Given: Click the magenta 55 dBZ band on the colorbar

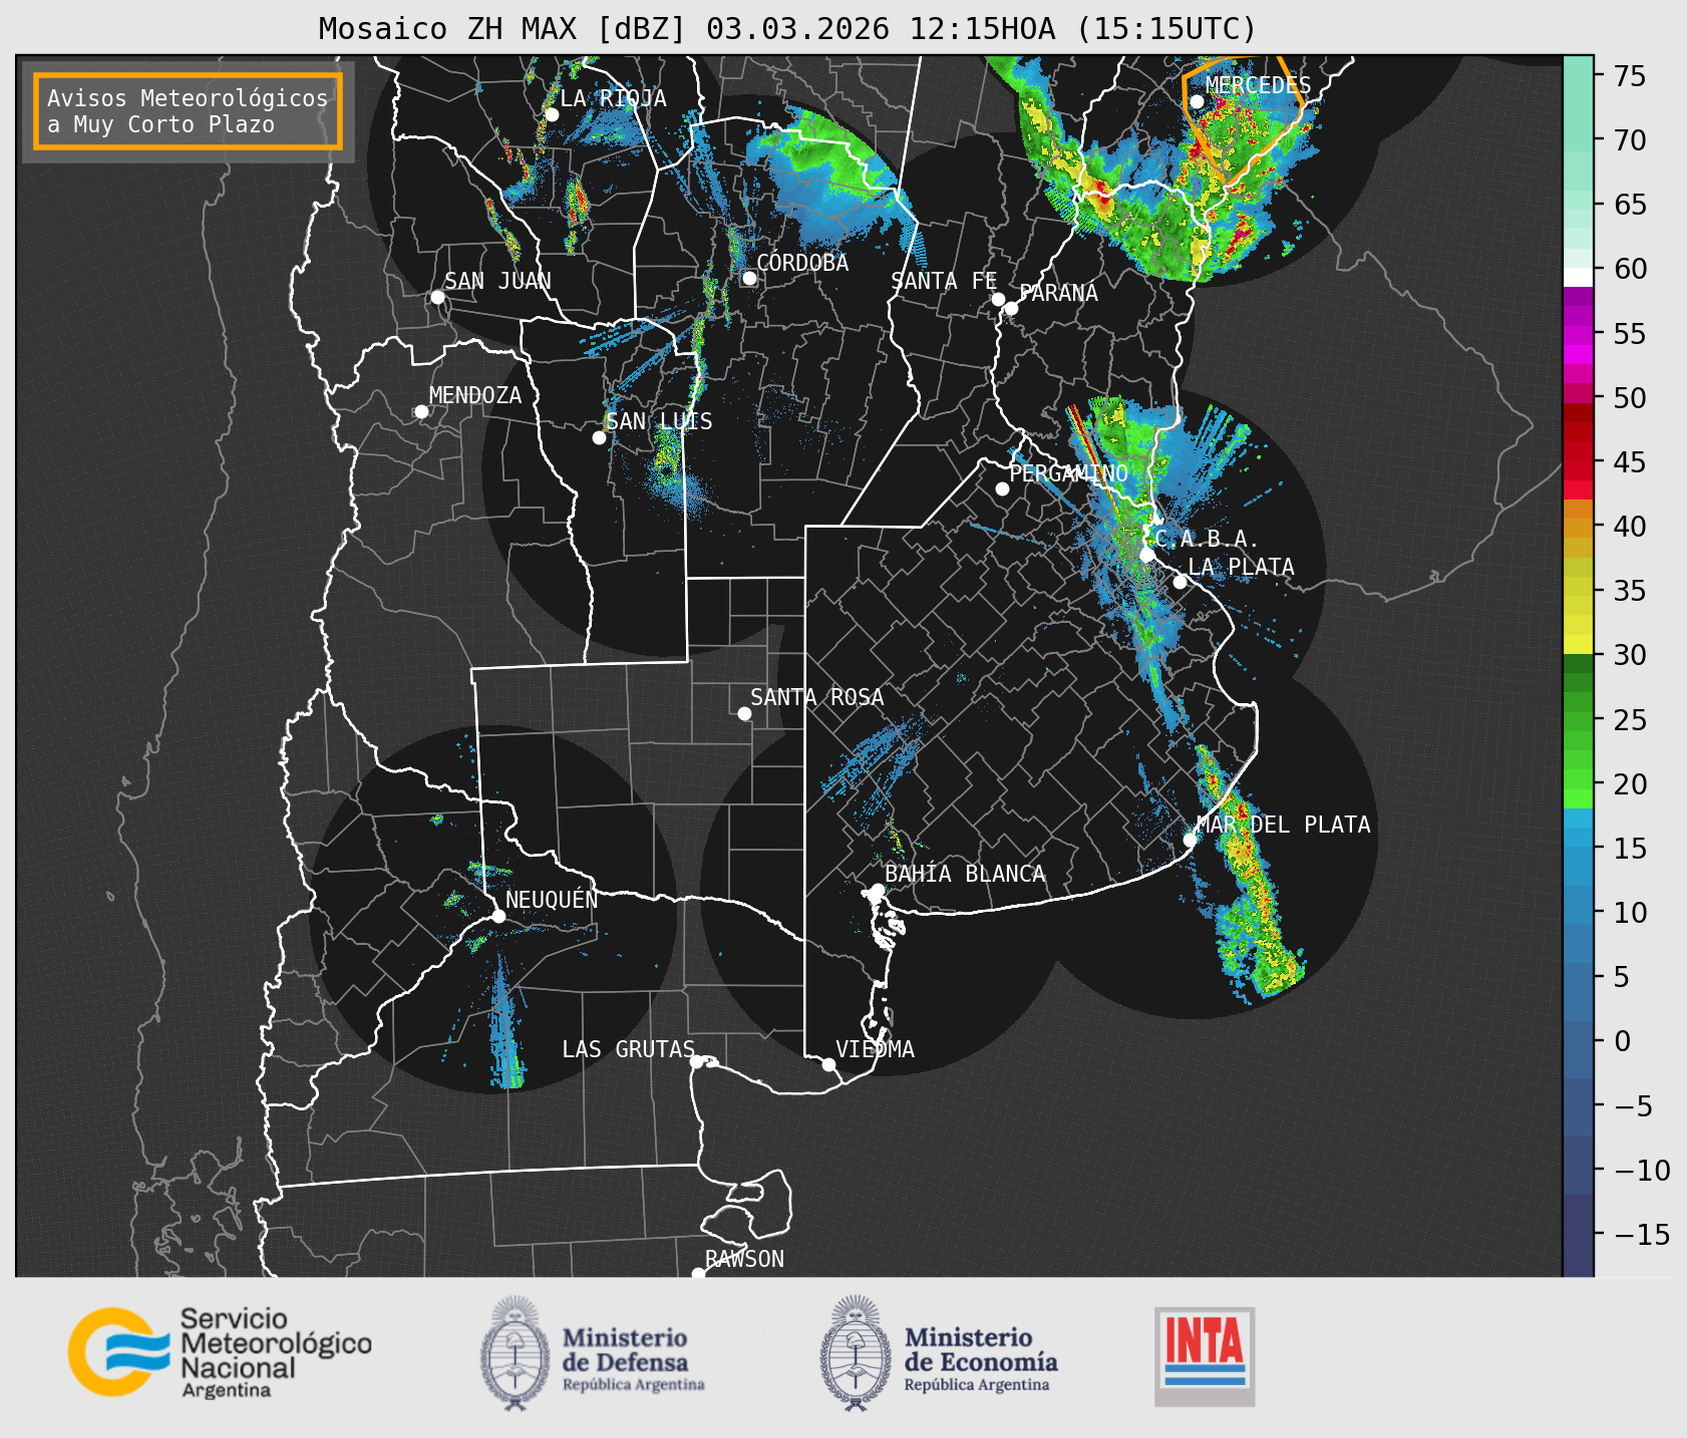Looking at the screenshot, I should (x=1578, y=335).
